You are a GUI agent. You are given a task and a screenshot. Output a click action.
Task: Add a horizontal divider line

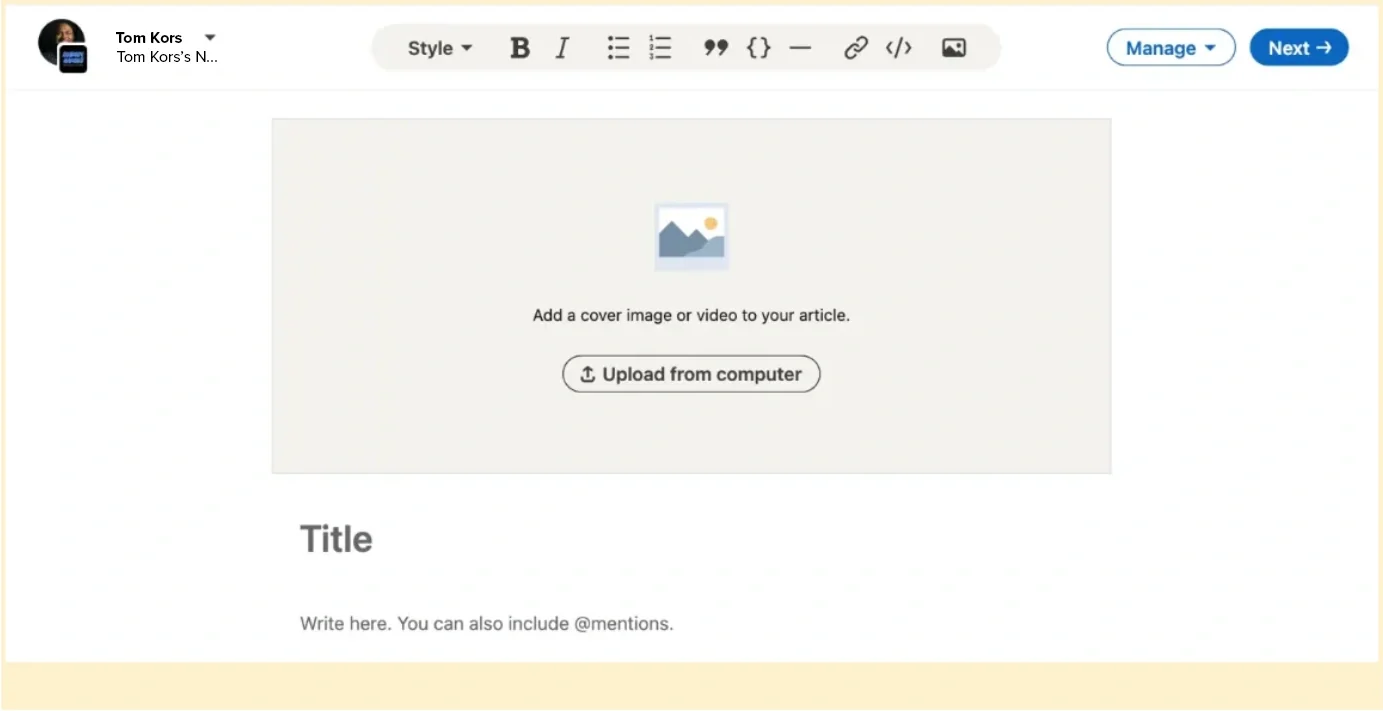(800, 47)
